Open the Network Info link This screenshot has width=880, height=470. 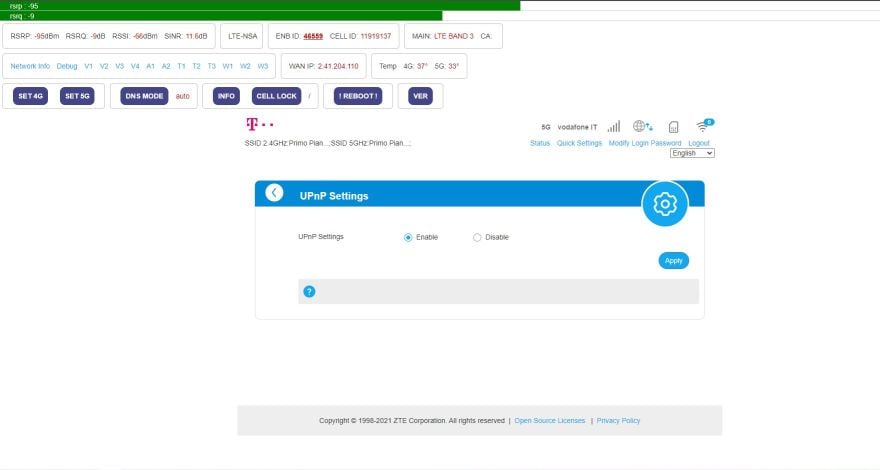pyautogui.click(x=30, y=66)
